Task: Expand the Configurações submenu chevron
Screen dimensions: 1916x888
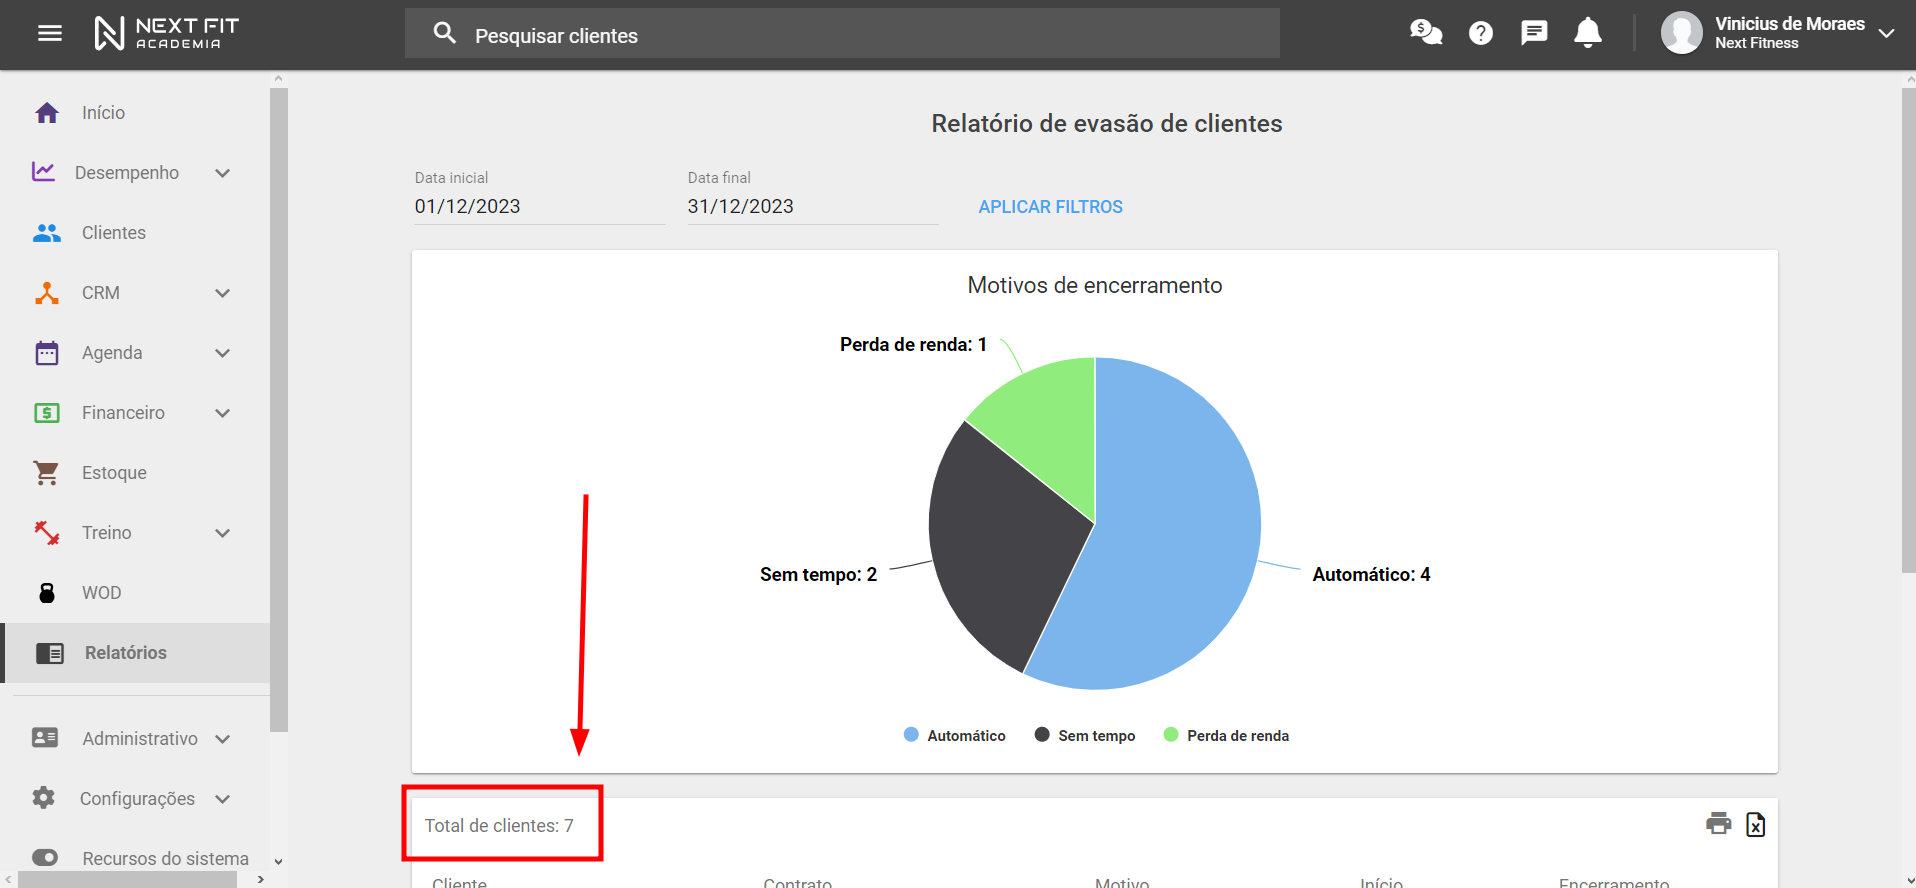Action: [223, 799]
